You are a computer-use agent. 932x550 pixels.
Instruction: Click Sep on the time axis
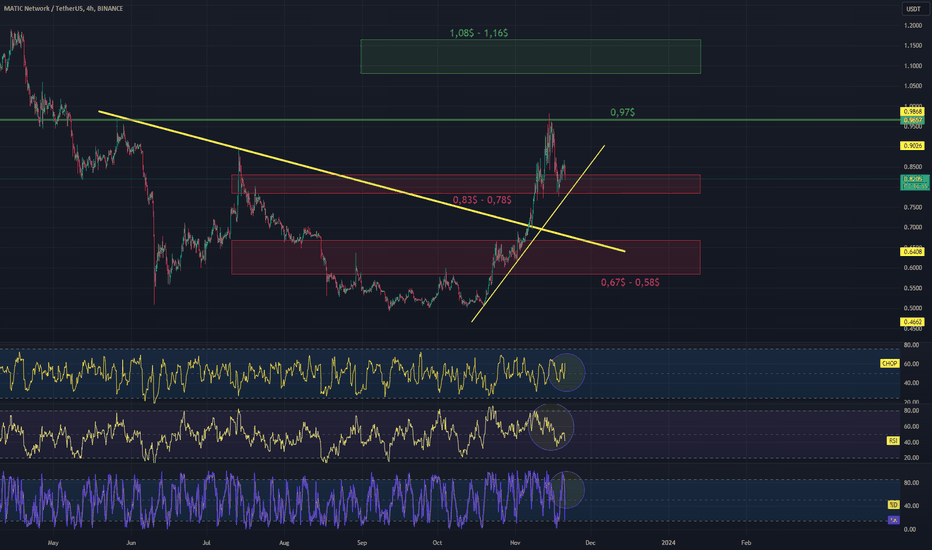(x=362, y=543)
